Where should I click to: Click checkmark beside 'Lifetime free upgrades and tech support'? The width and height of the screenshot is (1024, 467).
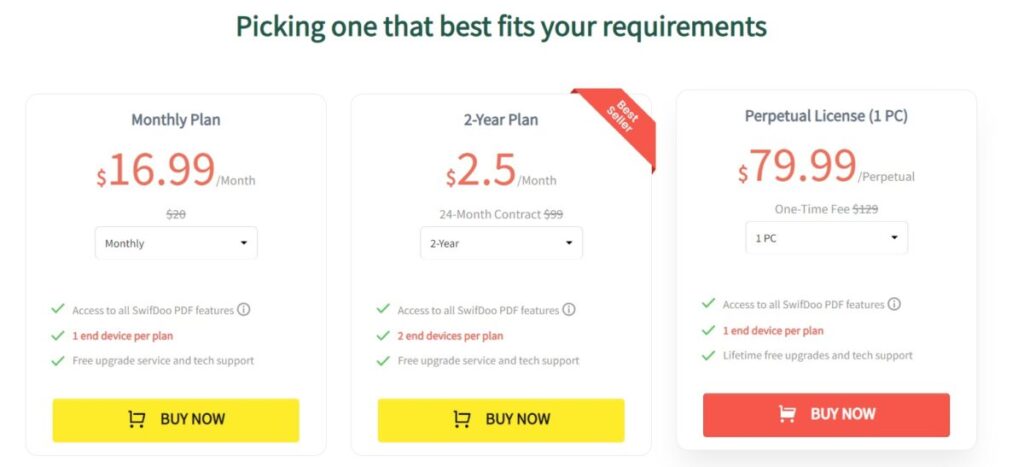(709, 355)
